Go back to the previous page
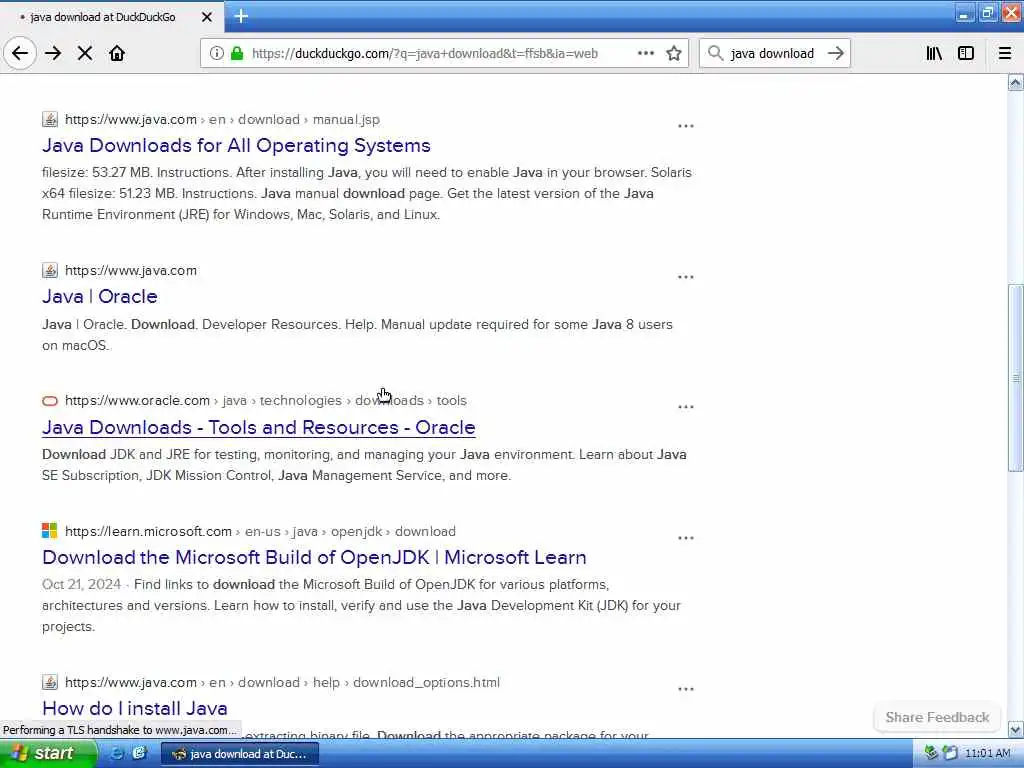The image size is (1024, 768). point(20,53)
